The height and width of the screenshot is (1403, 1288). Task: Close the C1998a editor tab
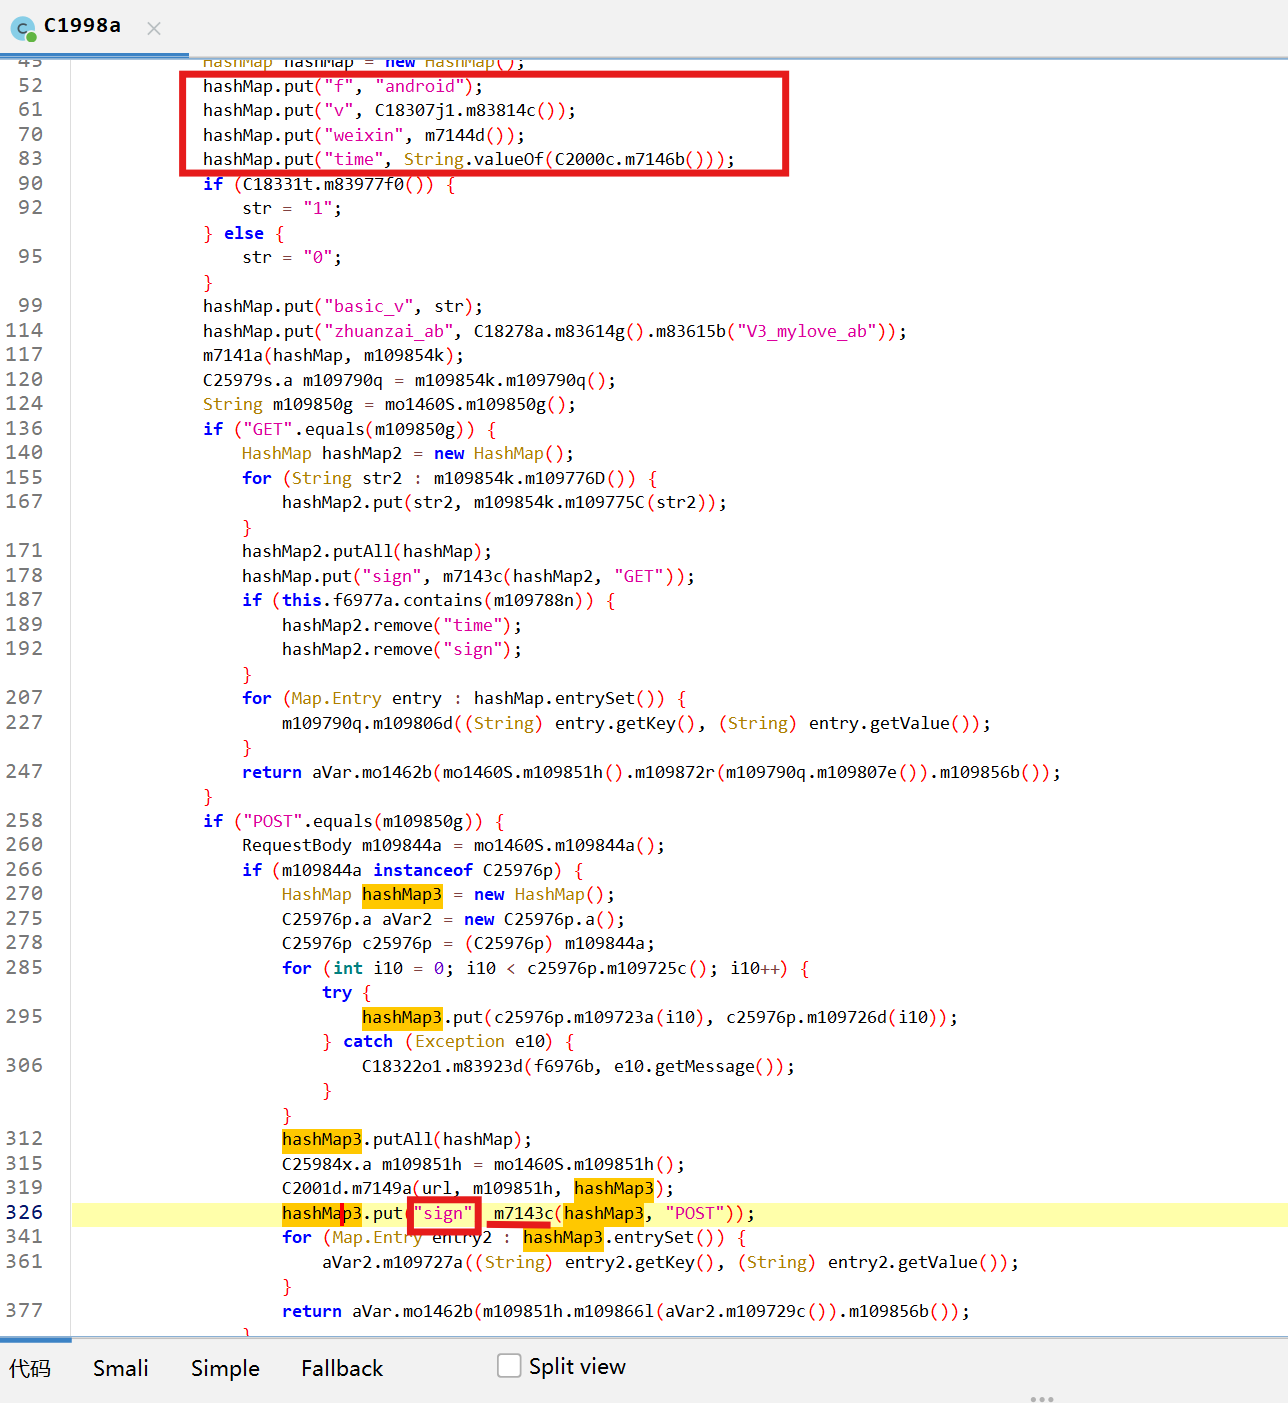coord(154,29)
